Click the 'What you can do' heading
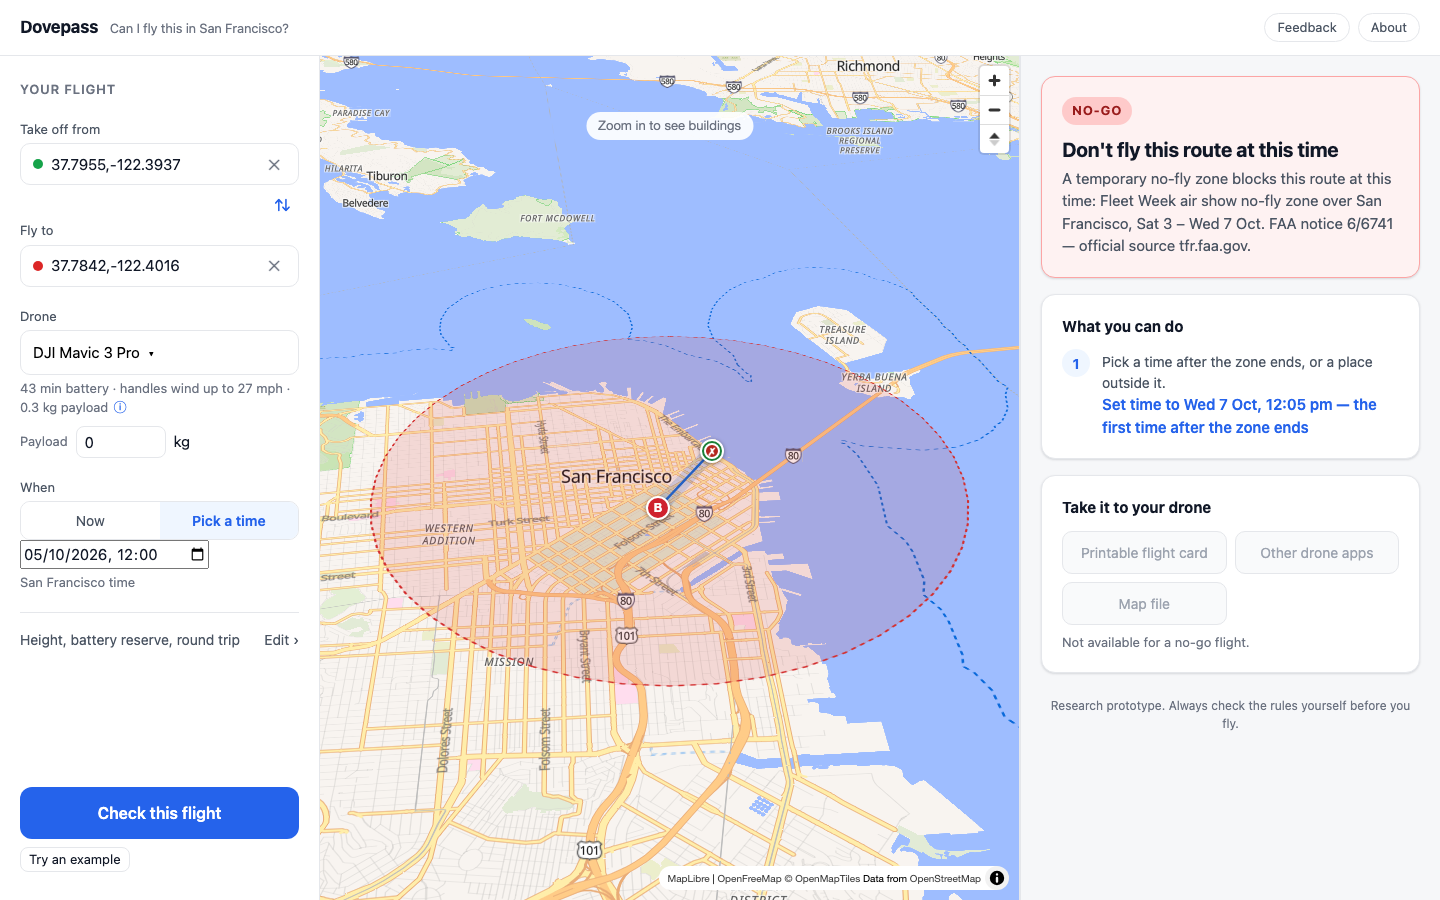 [1122, 327]
